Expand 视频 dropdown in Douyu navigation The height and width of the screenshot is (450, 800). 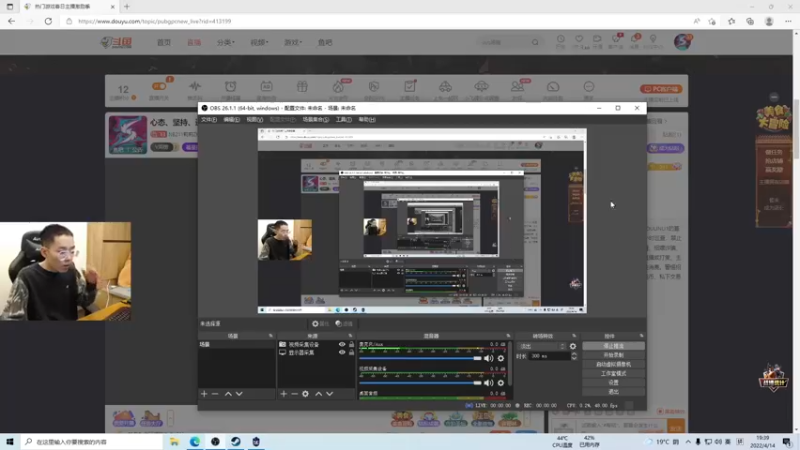click(259, 42)
